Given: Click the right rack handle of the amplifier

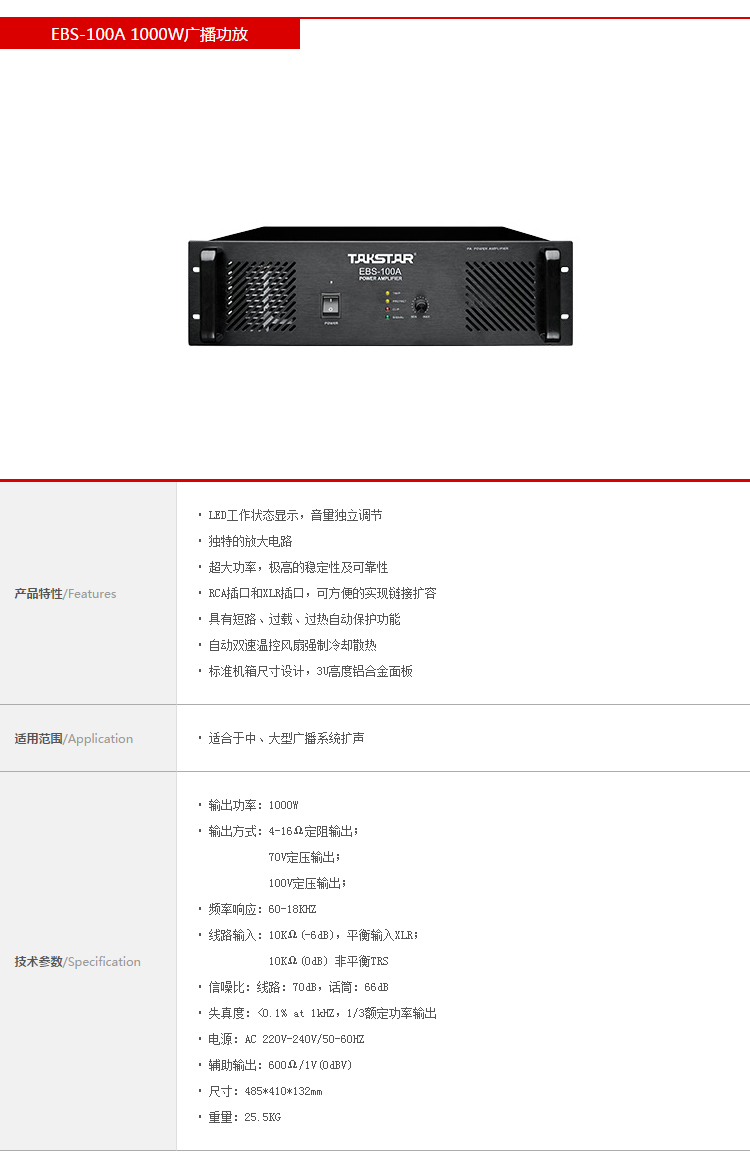Looking at the screenshot, I should pos(552,294).
